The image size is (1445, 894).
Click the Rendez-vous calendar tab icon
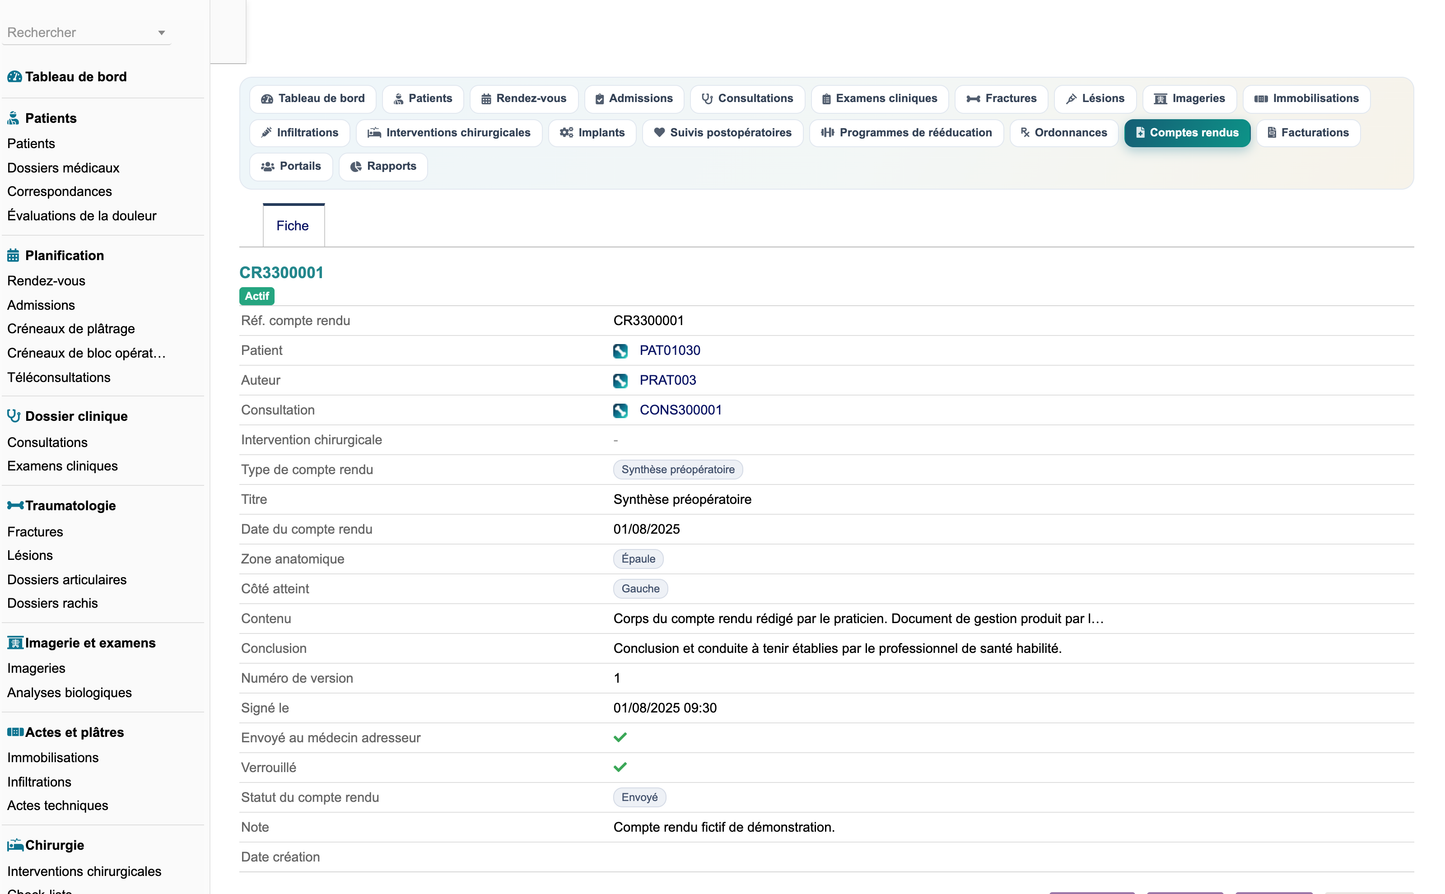coord(486,99)
